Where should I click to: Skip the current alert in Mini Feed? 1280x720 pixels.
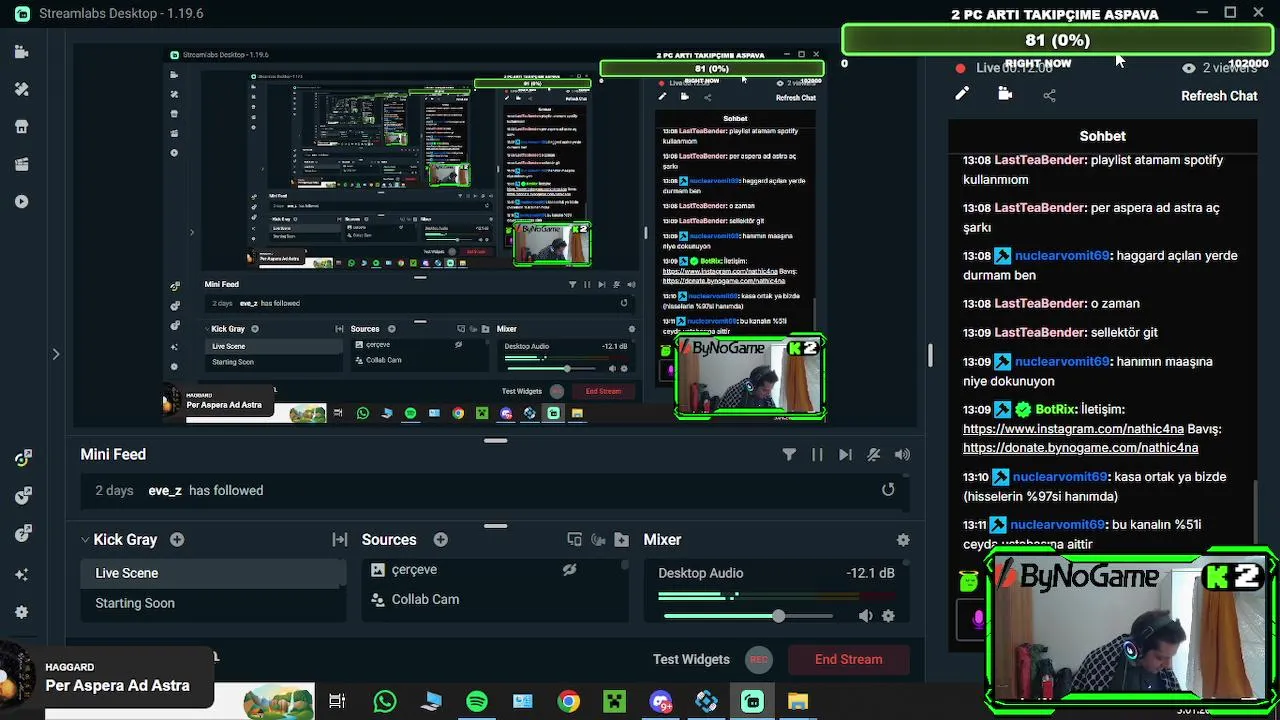click(845, 454)
